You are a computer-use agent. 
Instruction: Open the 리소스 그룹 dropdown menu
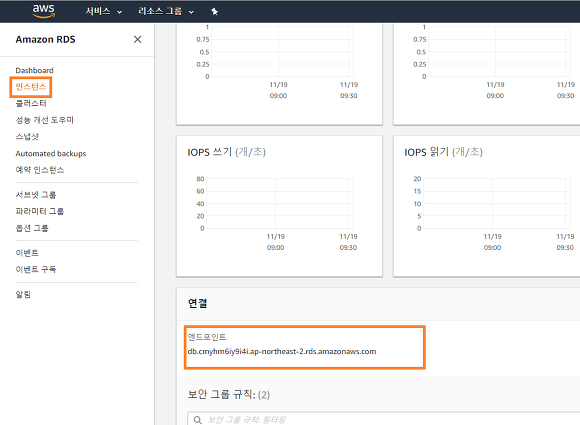click(166, 11)
